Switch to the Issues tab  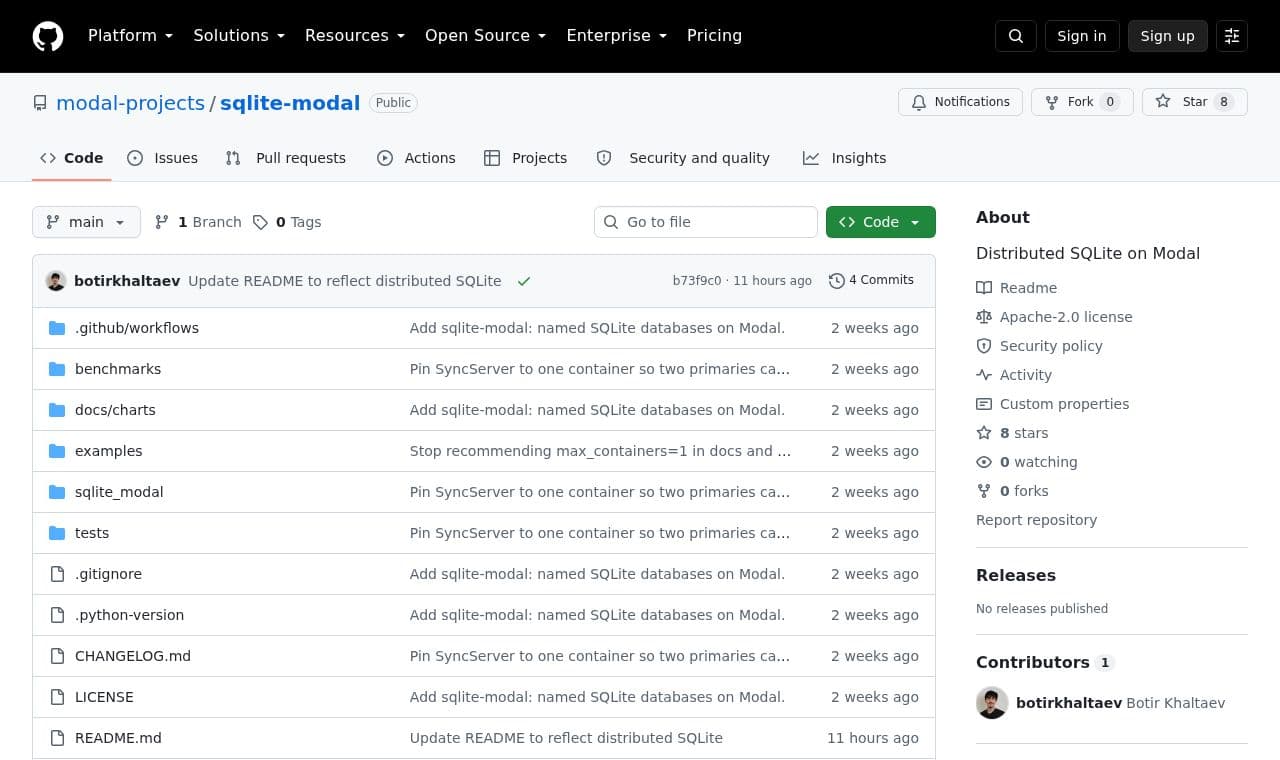point(163,158)
